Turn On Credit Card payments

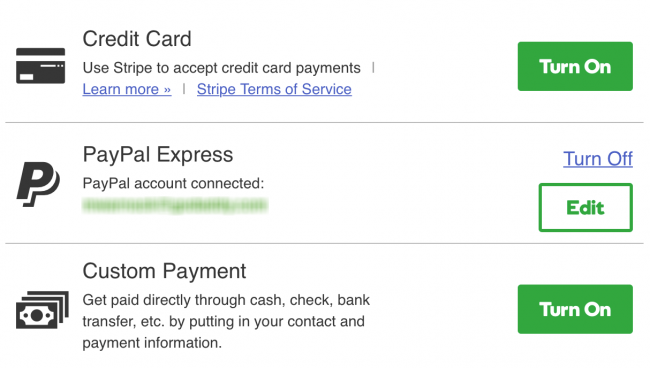pyautogui.click(x=575, y=66)
